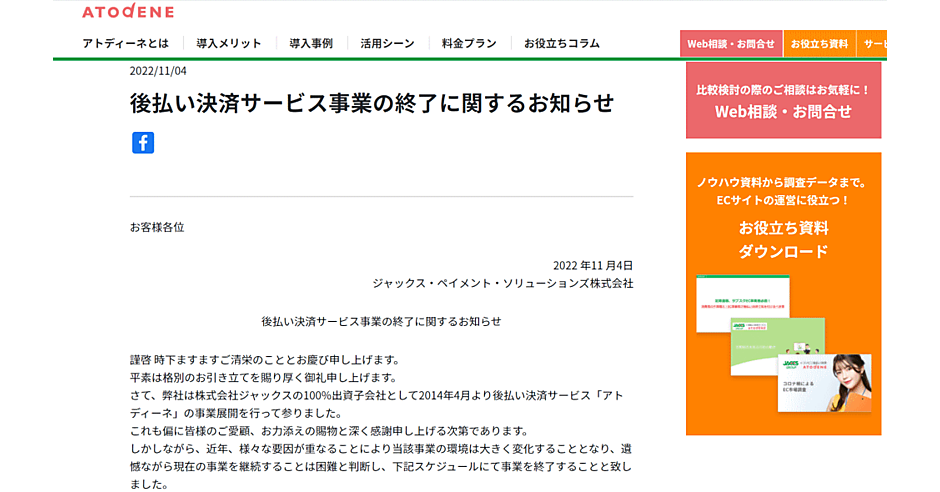Click the お役立ち資料 header button

[819, 44]
